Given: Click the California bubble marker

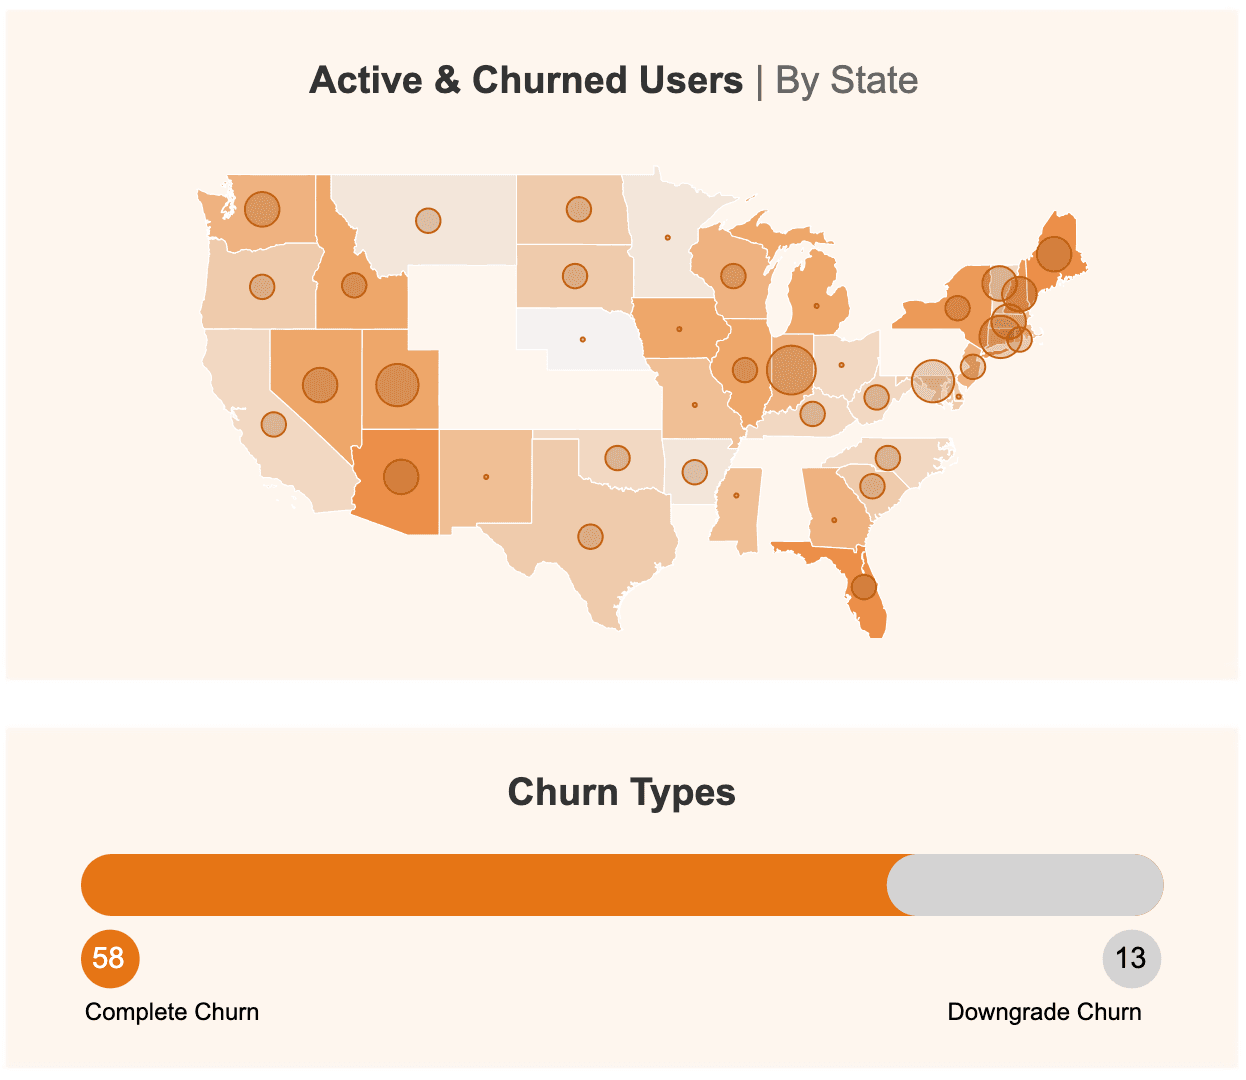Looking at the screenshot, I should [273, 424].
